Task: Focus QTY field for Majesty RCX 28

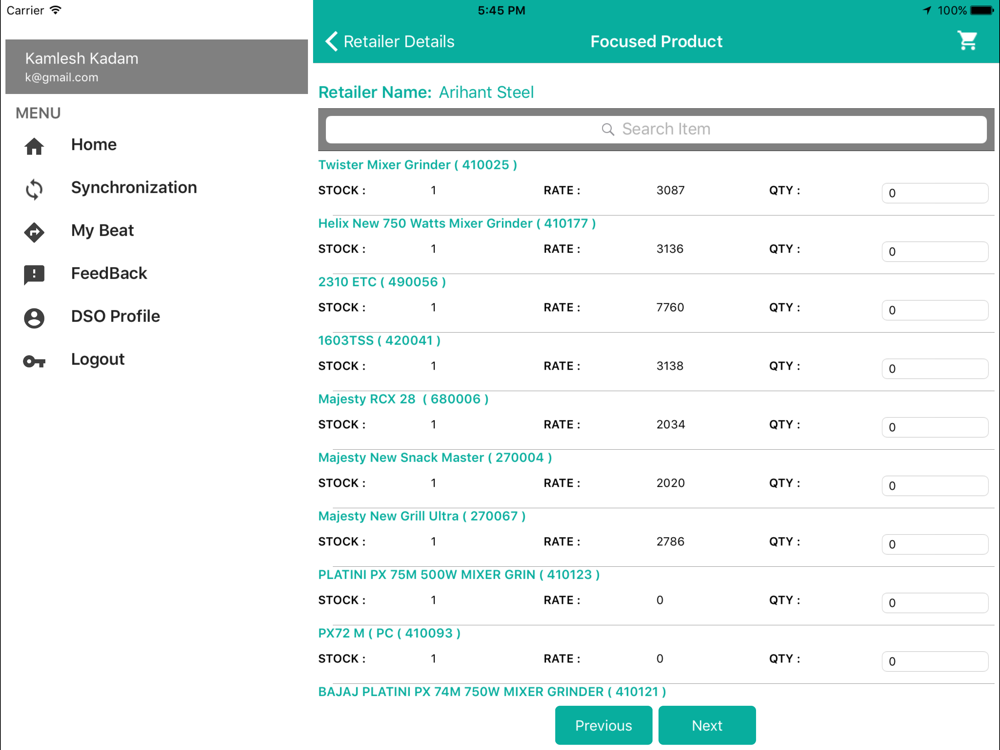Action: (x=934, y=427)
